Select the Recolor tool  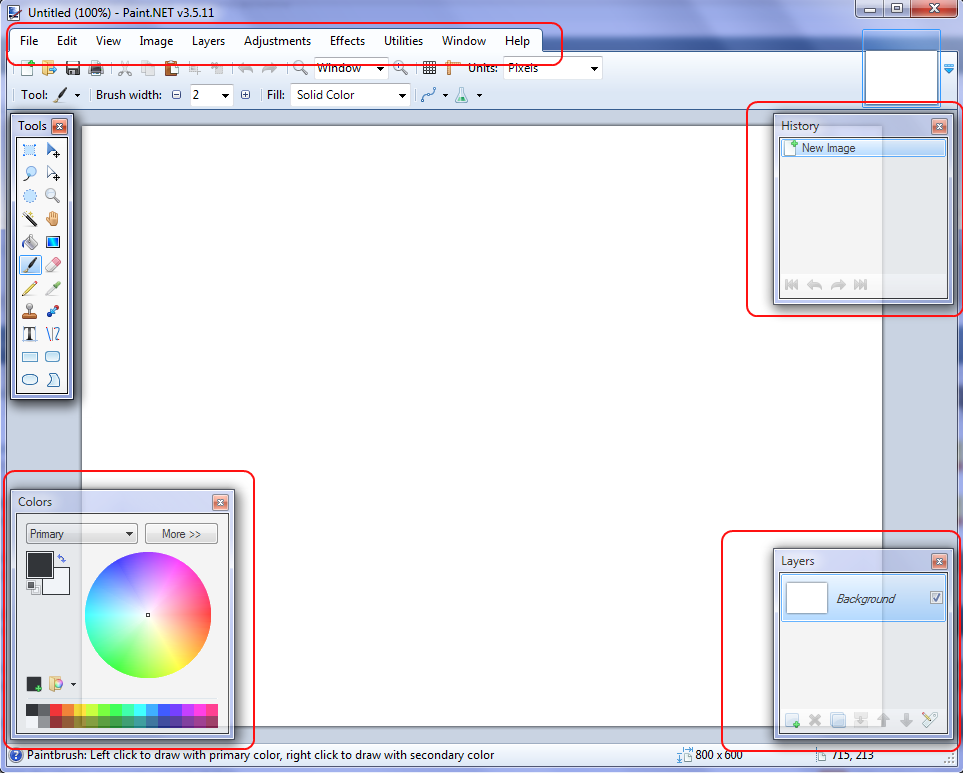53,311
